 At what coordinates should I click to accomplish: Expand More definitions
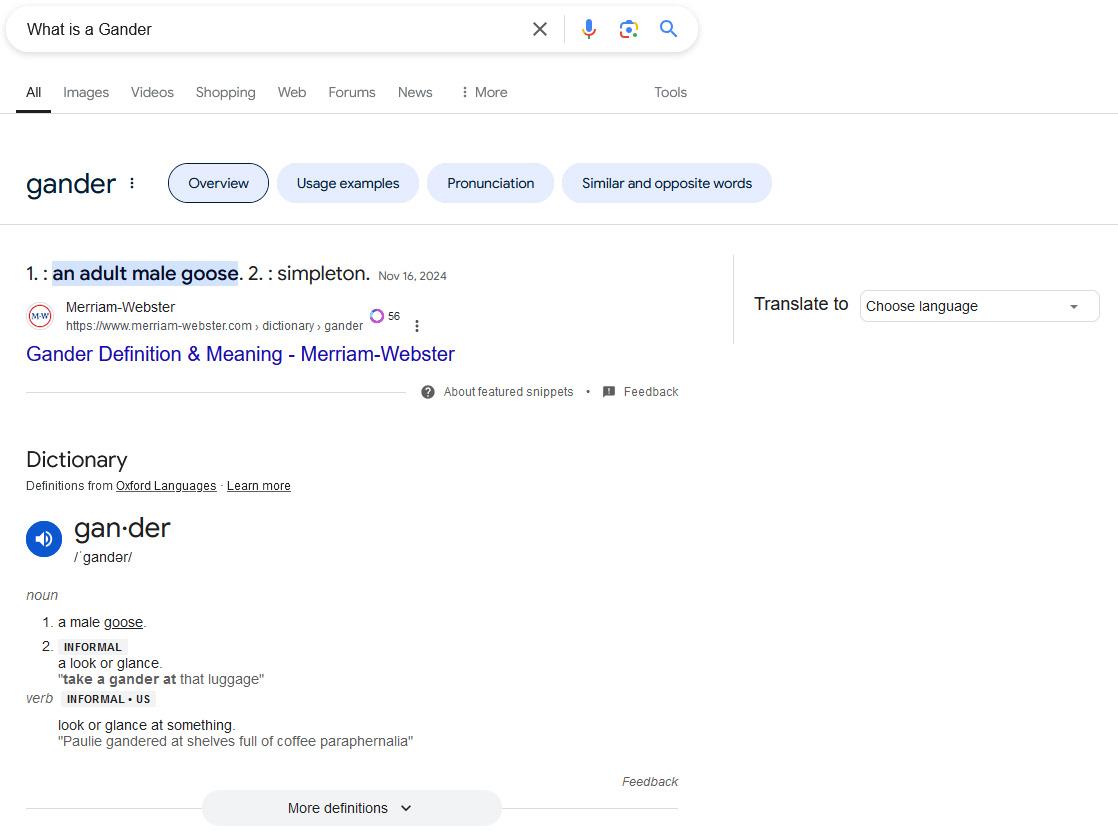352,808
